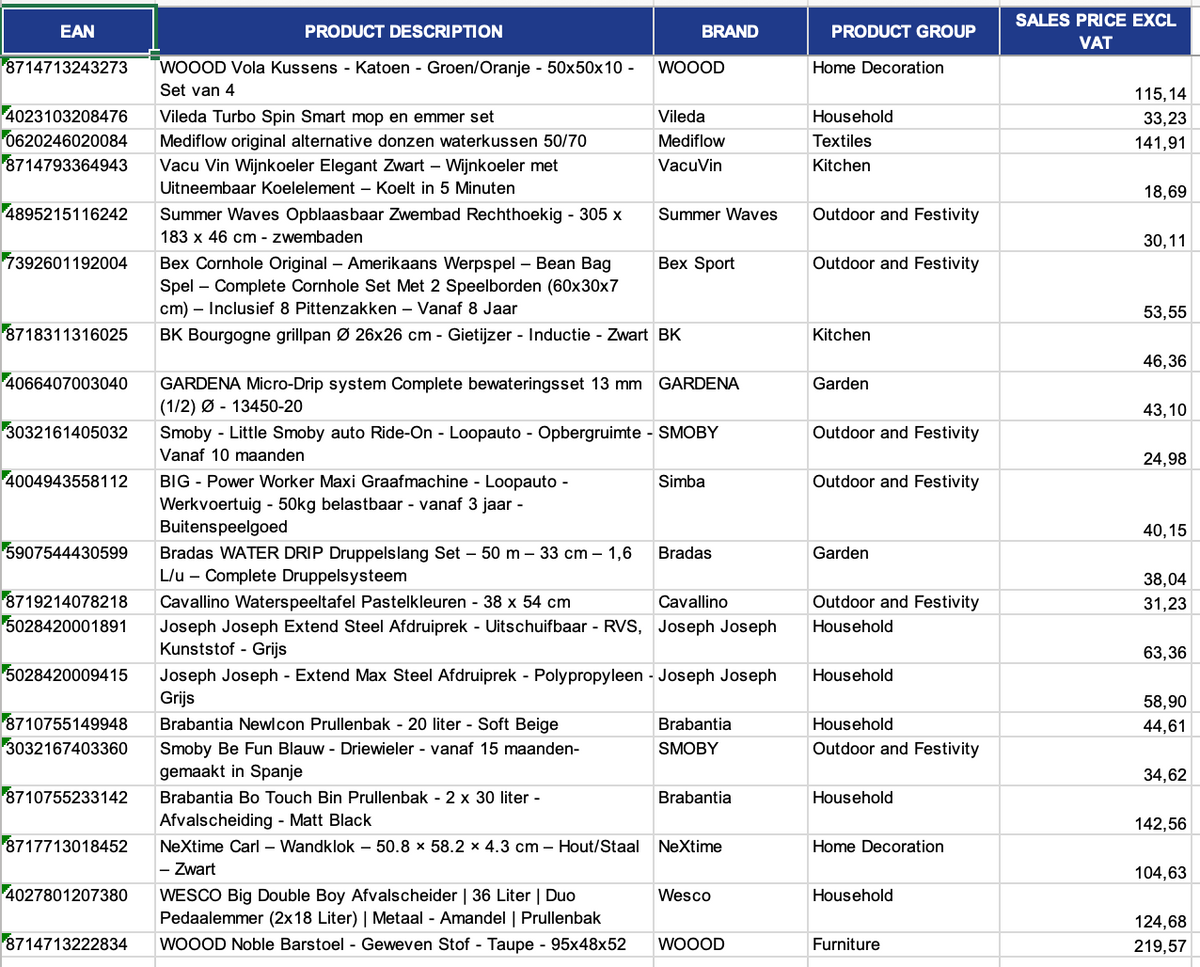Click the Wesco brand cell
1200x967 pixels.
[730, 907]
